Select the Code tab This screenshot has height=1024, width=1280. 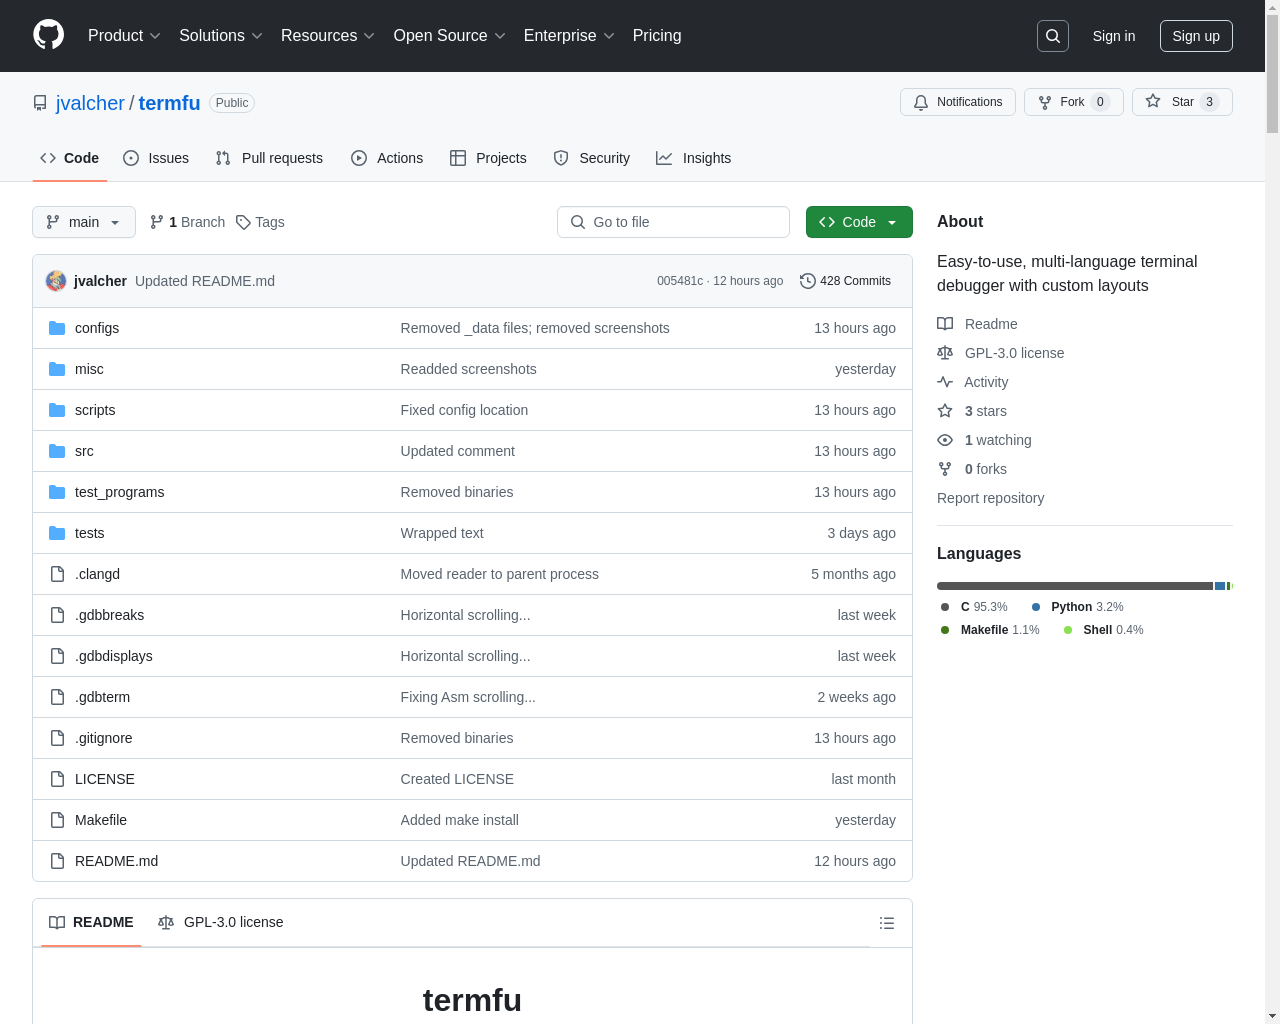[x=70, y=158]
